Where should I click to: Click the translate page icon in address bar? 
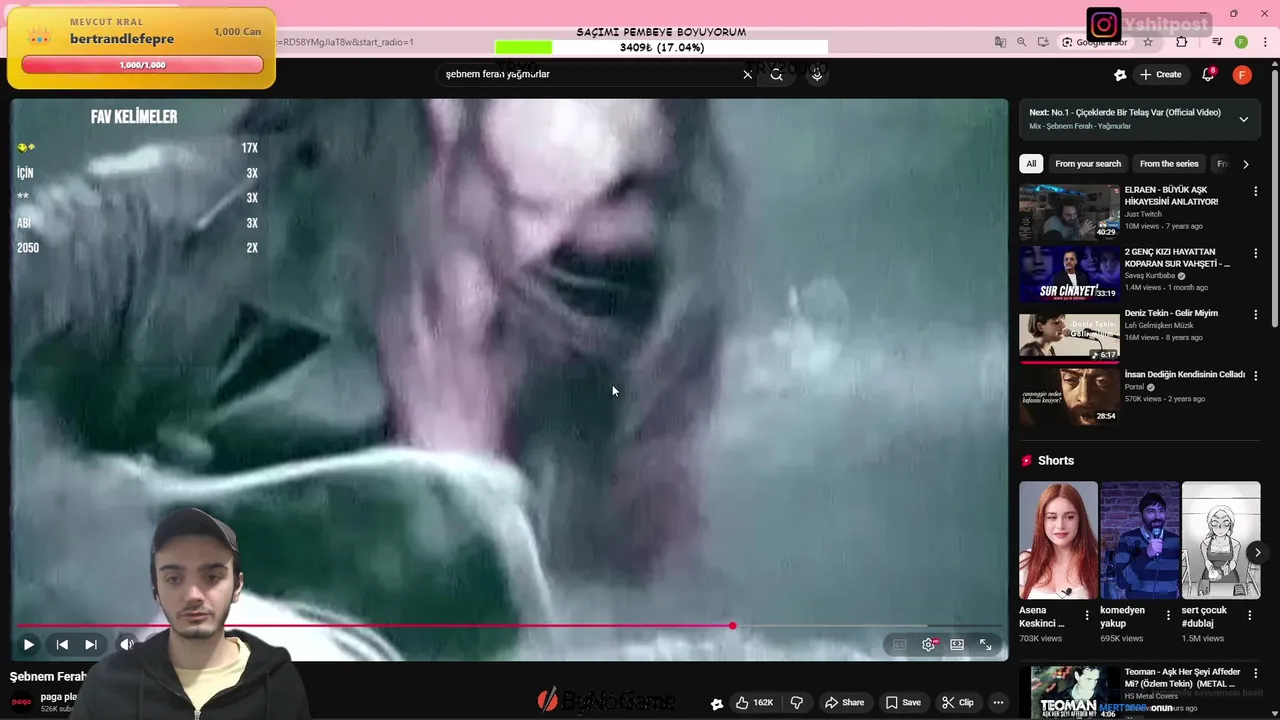(x=1000, y=42)
